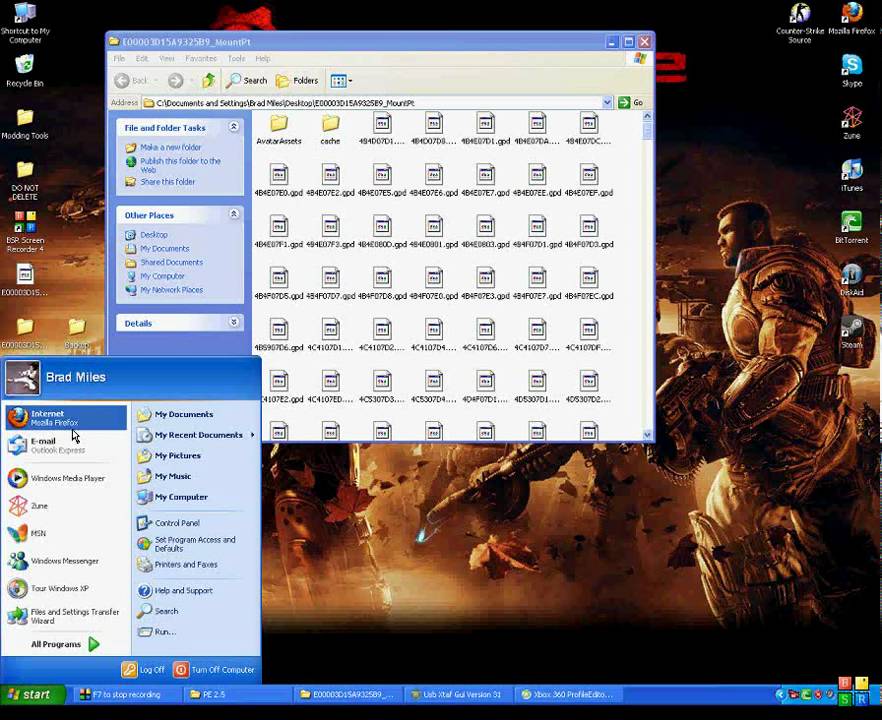Open Mozilla Firefox from Start menu Internet entry

(66, 417)
